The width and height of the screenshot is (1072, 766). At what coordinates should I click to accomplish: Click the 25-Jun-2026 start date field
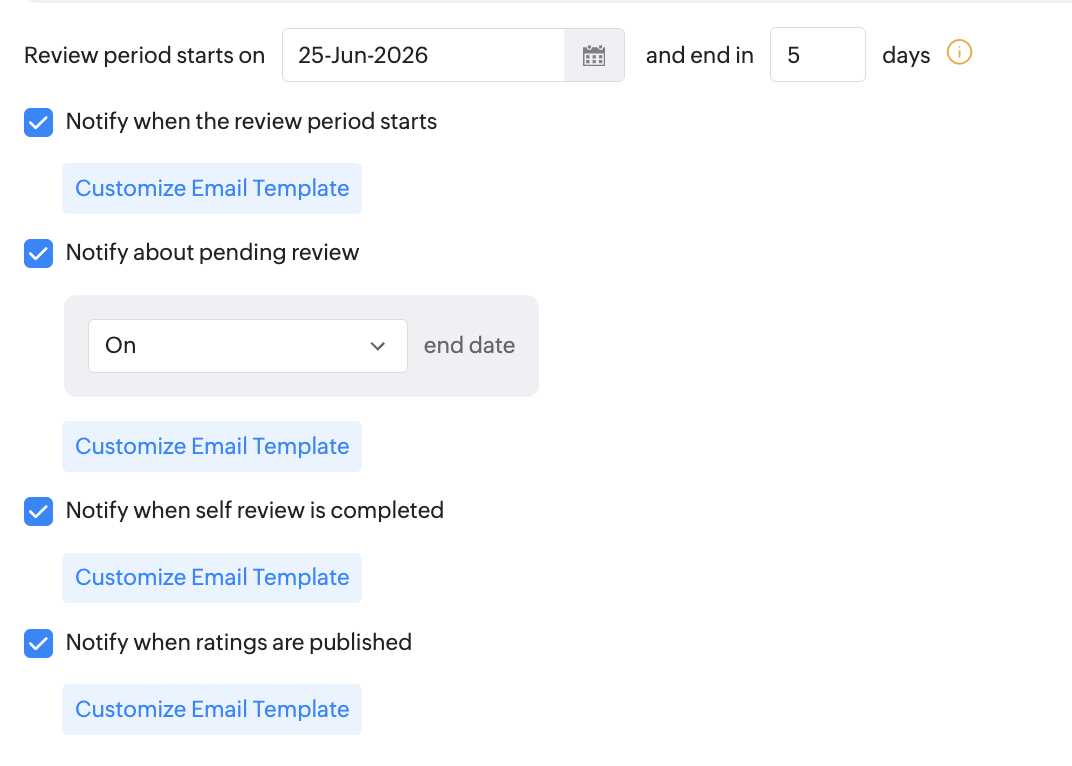[424, 56]
